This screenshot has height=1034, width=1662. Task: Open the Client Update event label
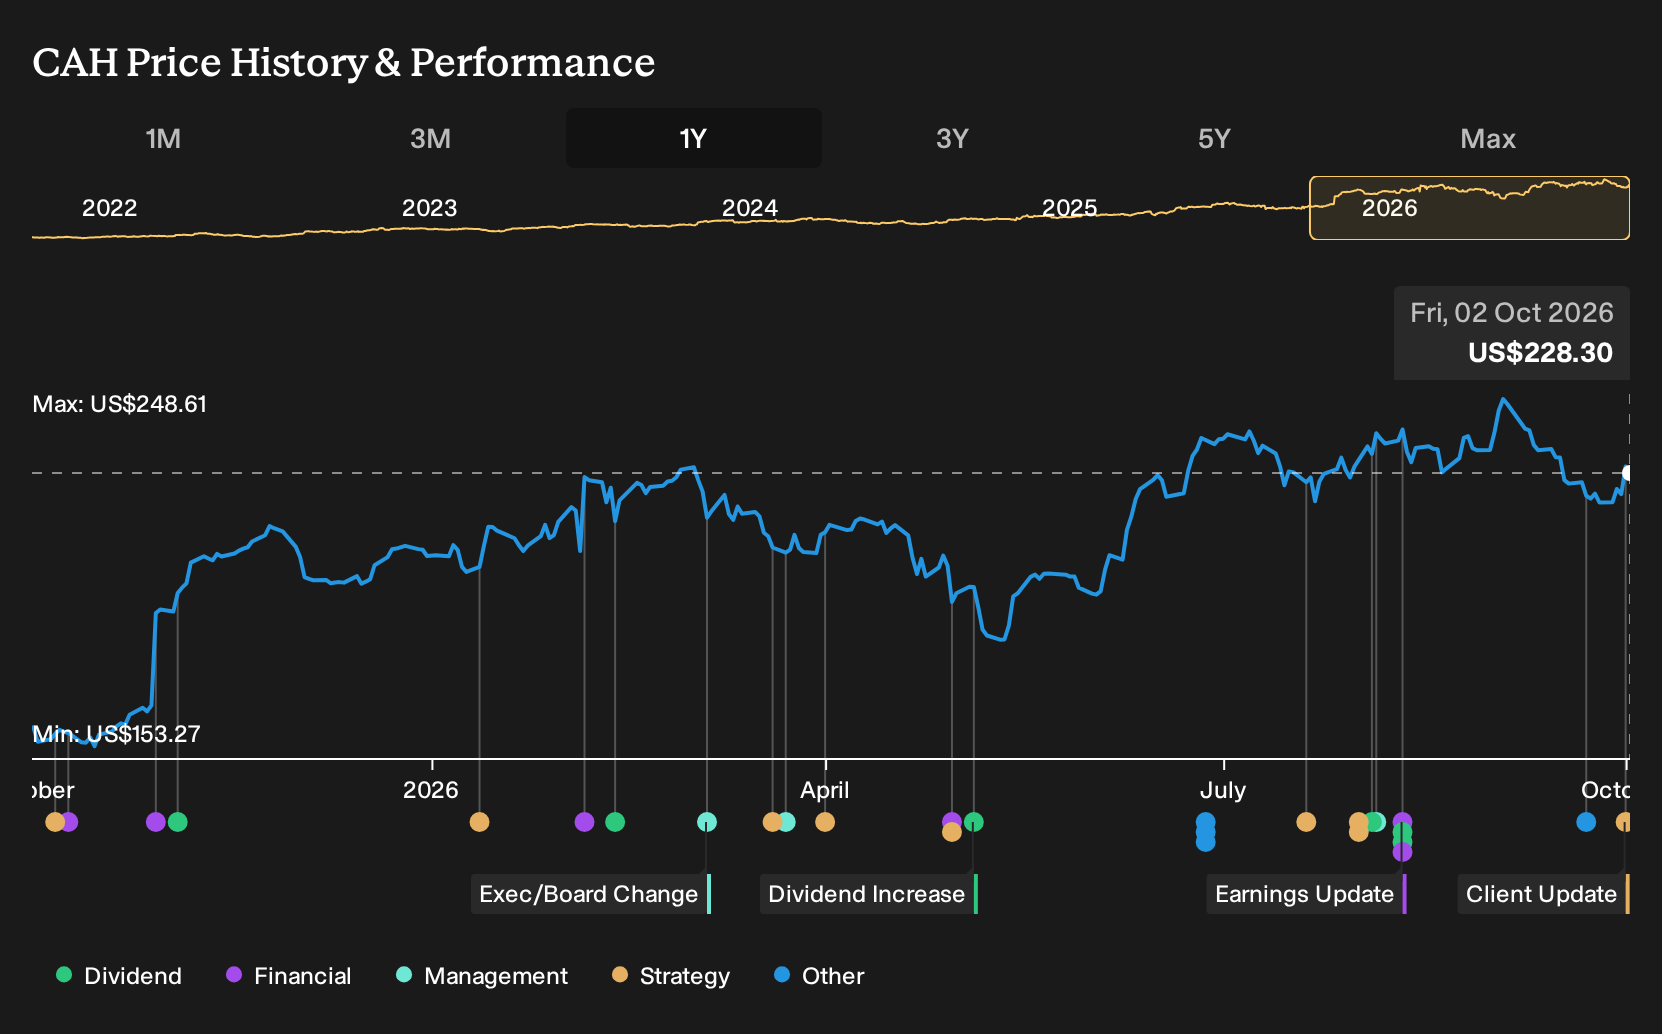click(1543, 894)
